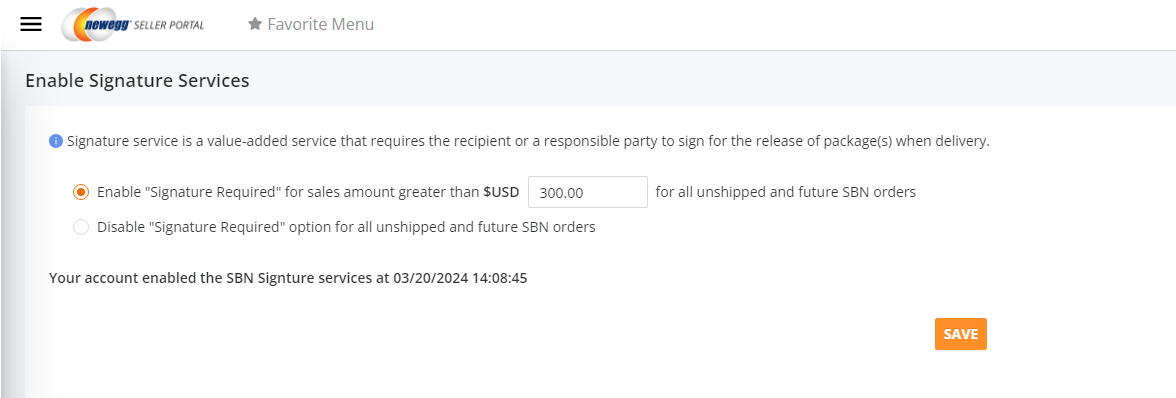Click the Disable "Signature Required" option label
The width and height of the screenshot is (1176, 398).
tap(346, 226)
